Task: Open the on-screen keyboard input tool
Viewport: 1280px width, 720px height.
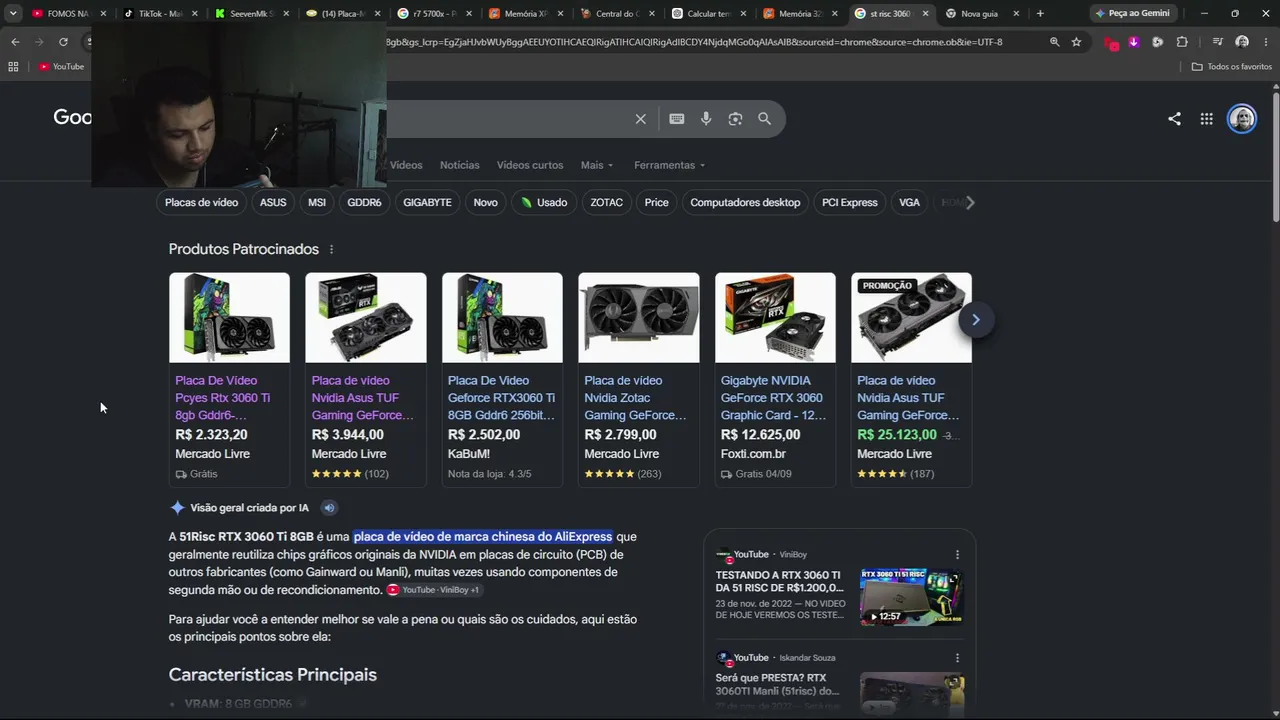Action: 677,119
